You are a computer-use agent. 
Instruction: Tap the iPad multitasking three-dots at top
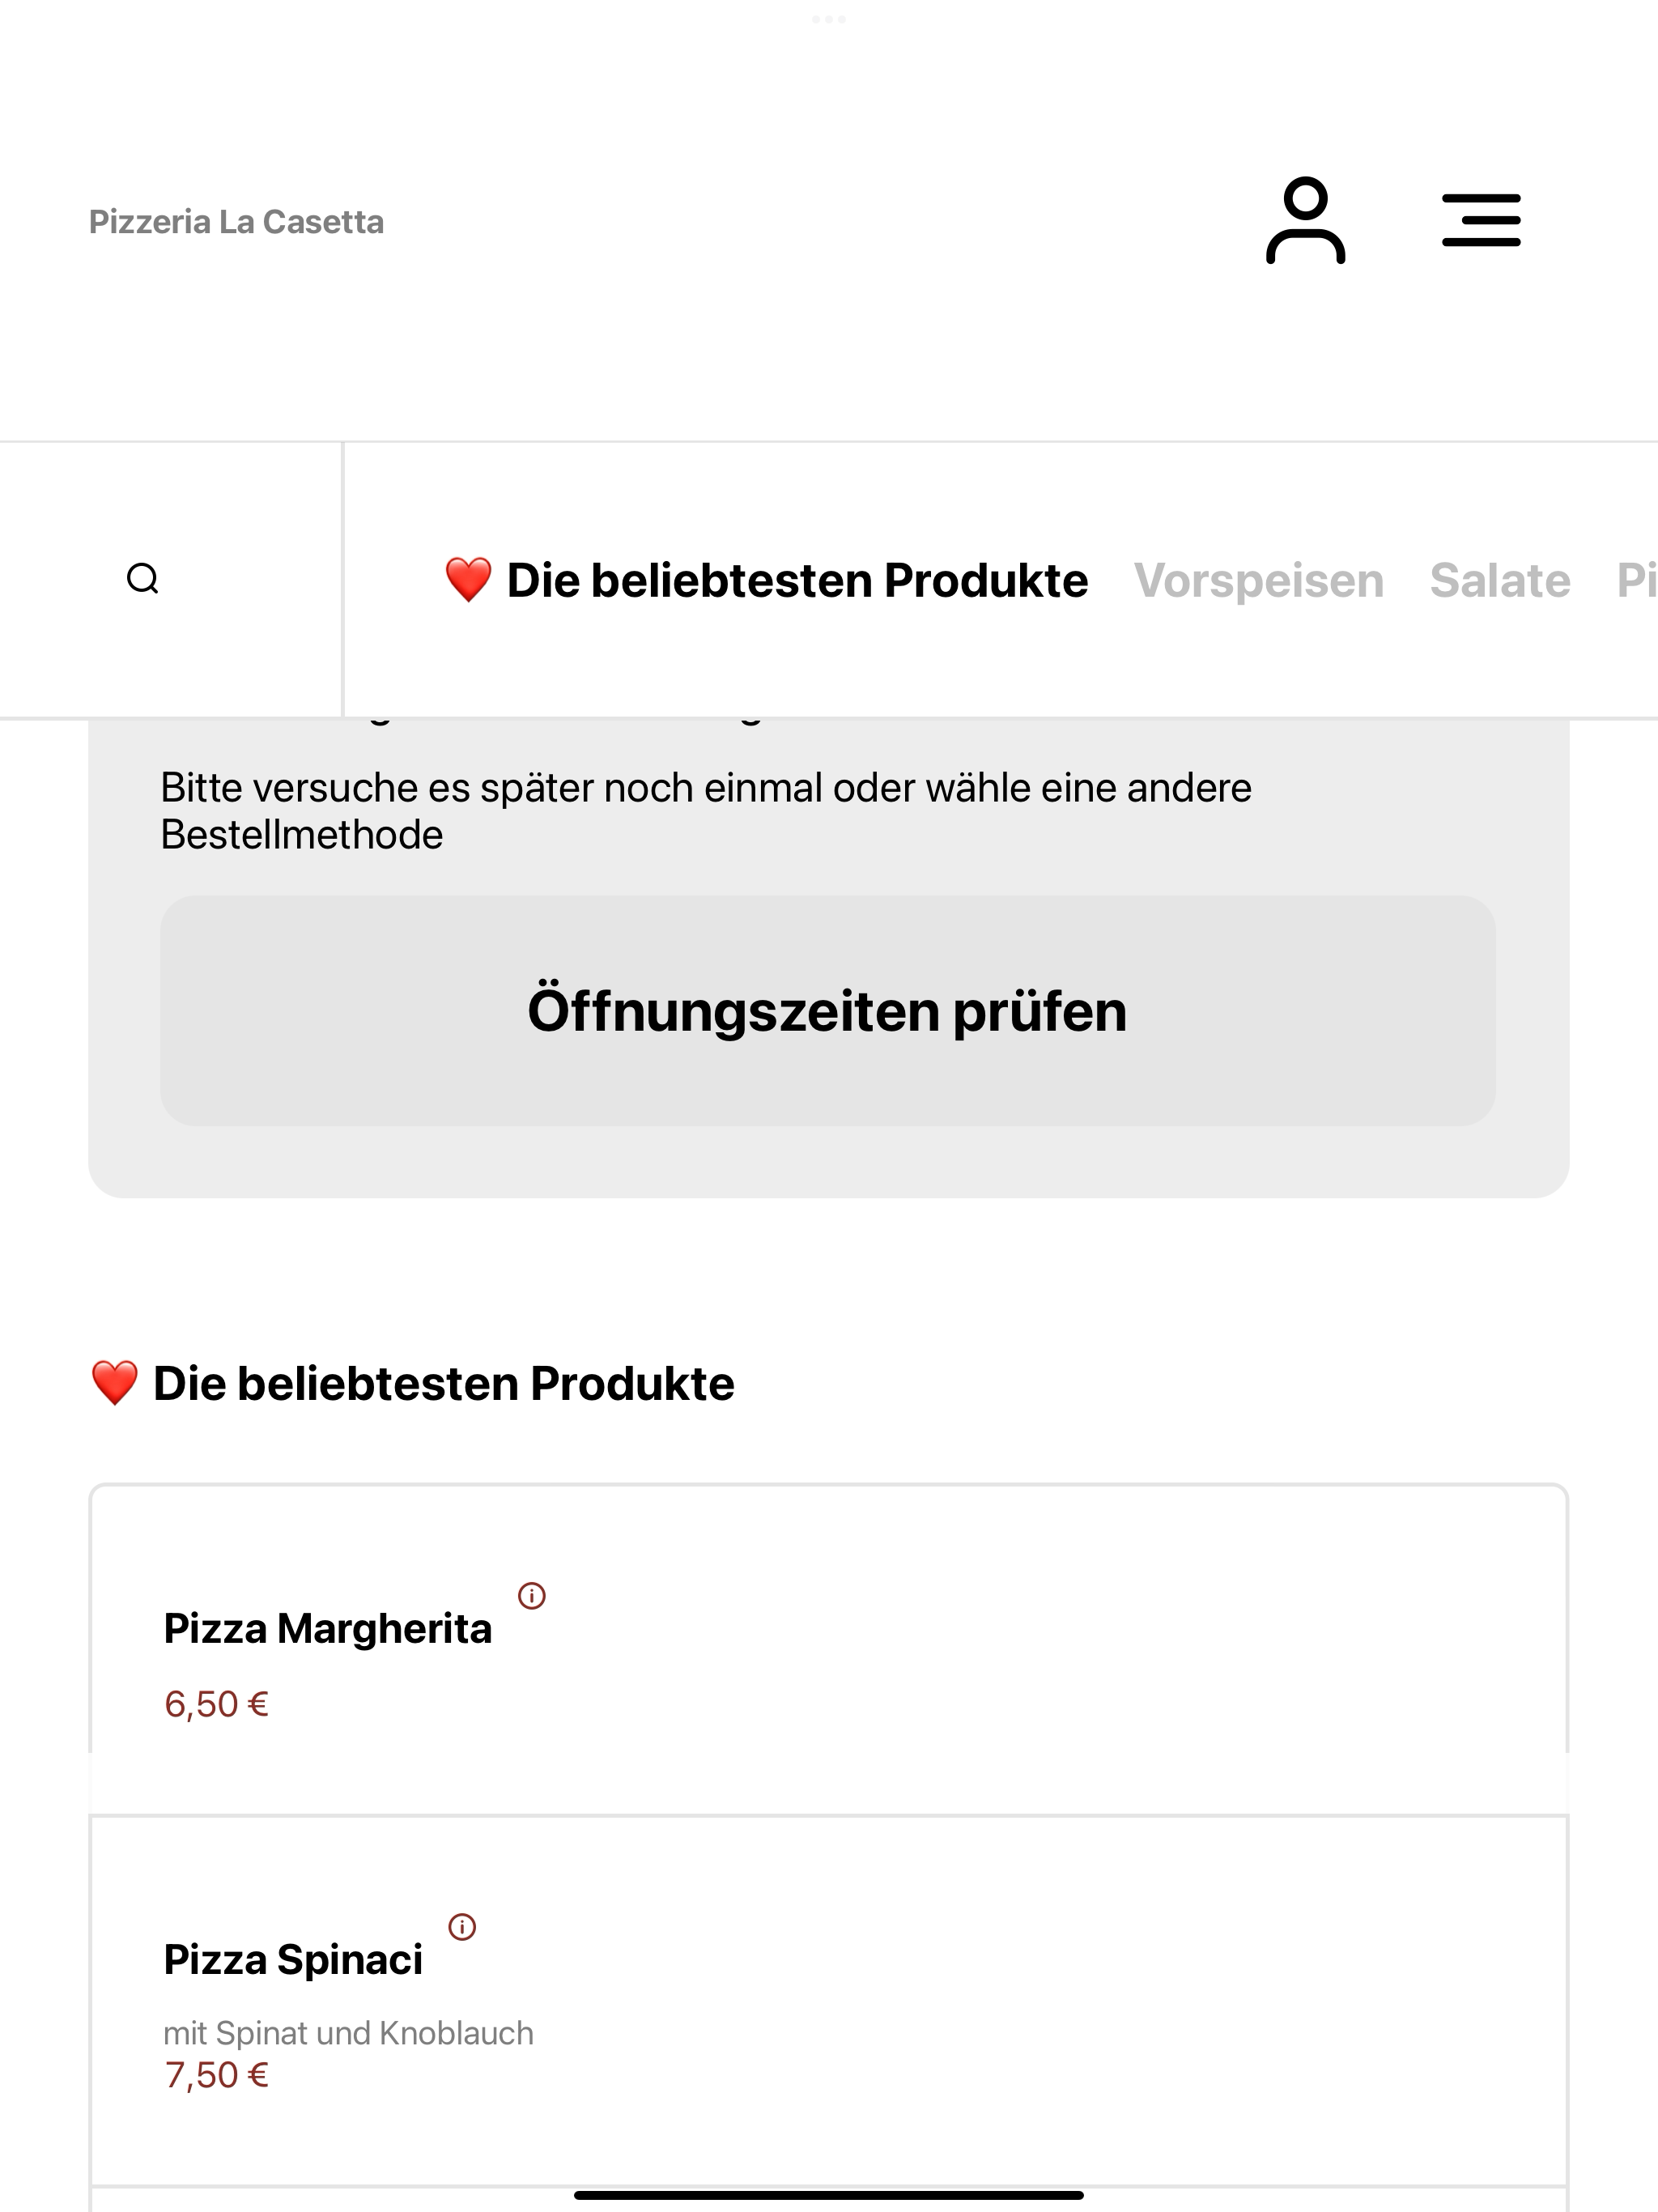point(829,19)
